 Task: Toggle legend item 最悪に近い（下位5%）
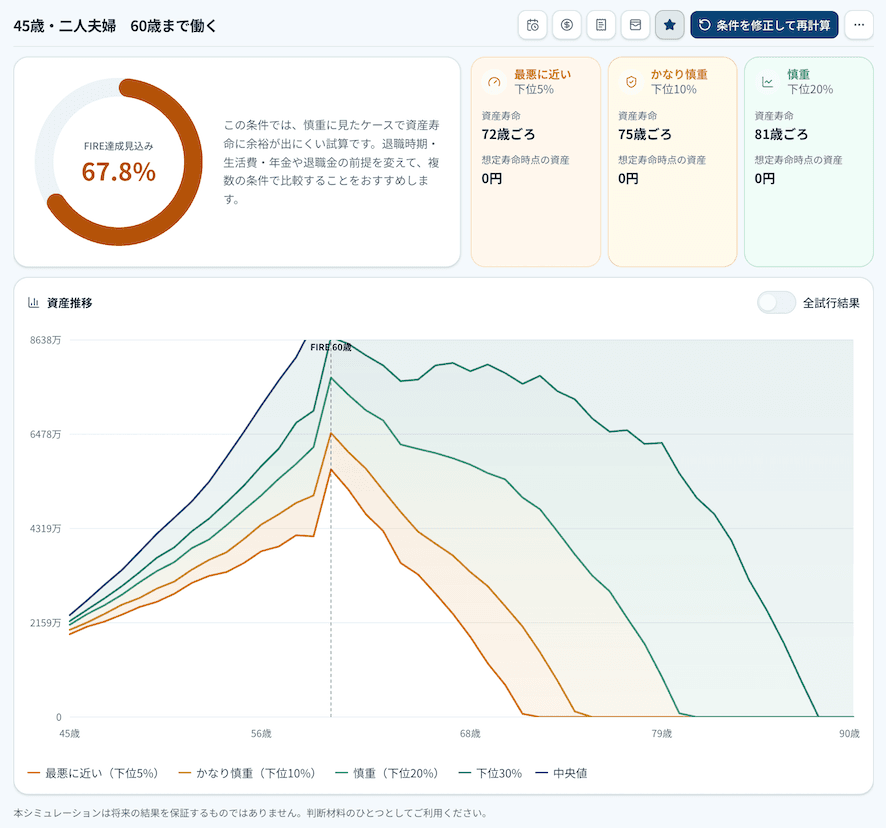click(93, 773)
